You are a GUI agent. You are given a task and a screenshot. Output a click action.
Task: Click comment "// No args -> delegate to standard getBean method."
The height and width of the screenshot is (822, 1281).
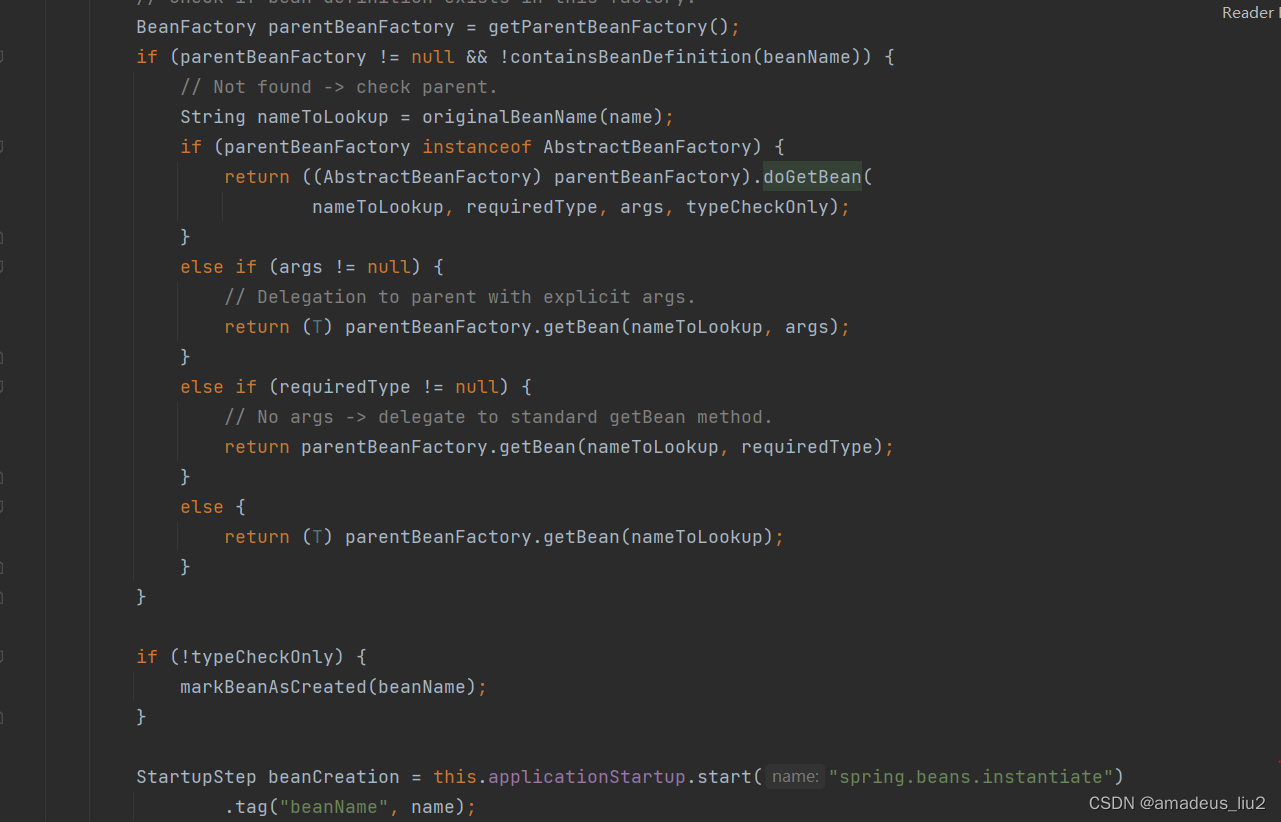[499, 417]
